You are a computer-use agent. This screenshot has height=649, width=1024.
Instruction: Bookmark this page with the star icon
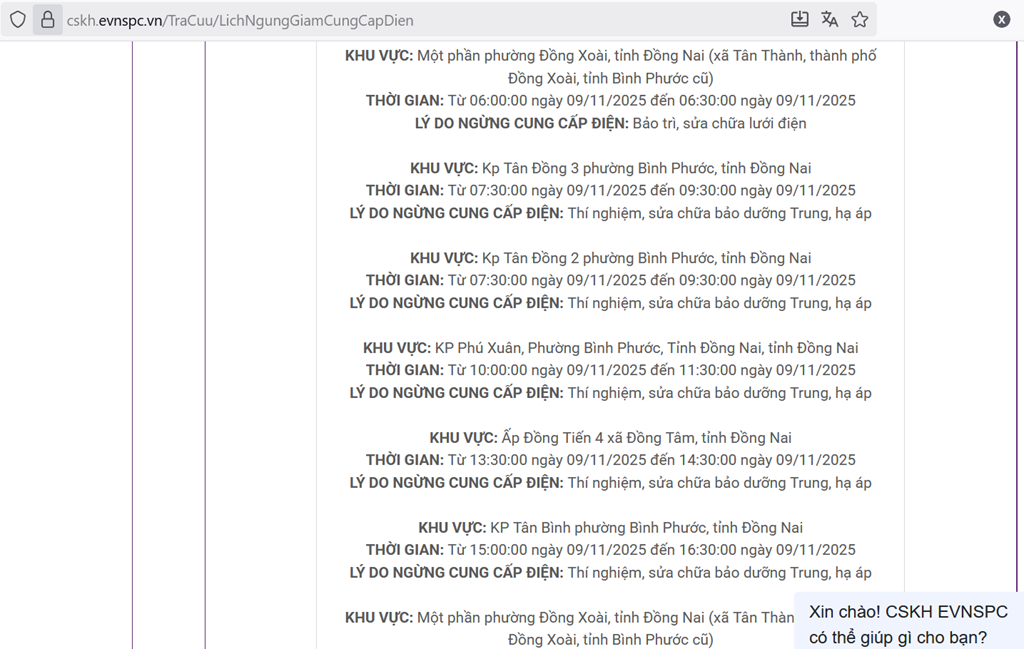pos(859,20)
